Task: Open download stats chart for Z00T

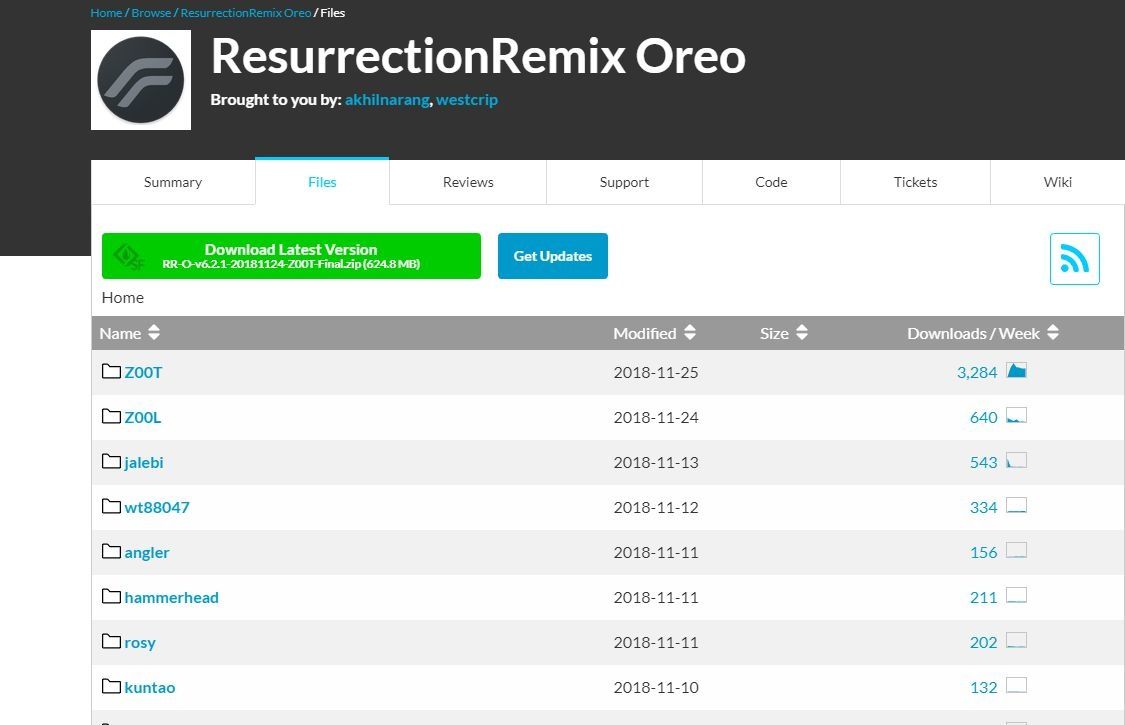Action: tap(1016, 370)
